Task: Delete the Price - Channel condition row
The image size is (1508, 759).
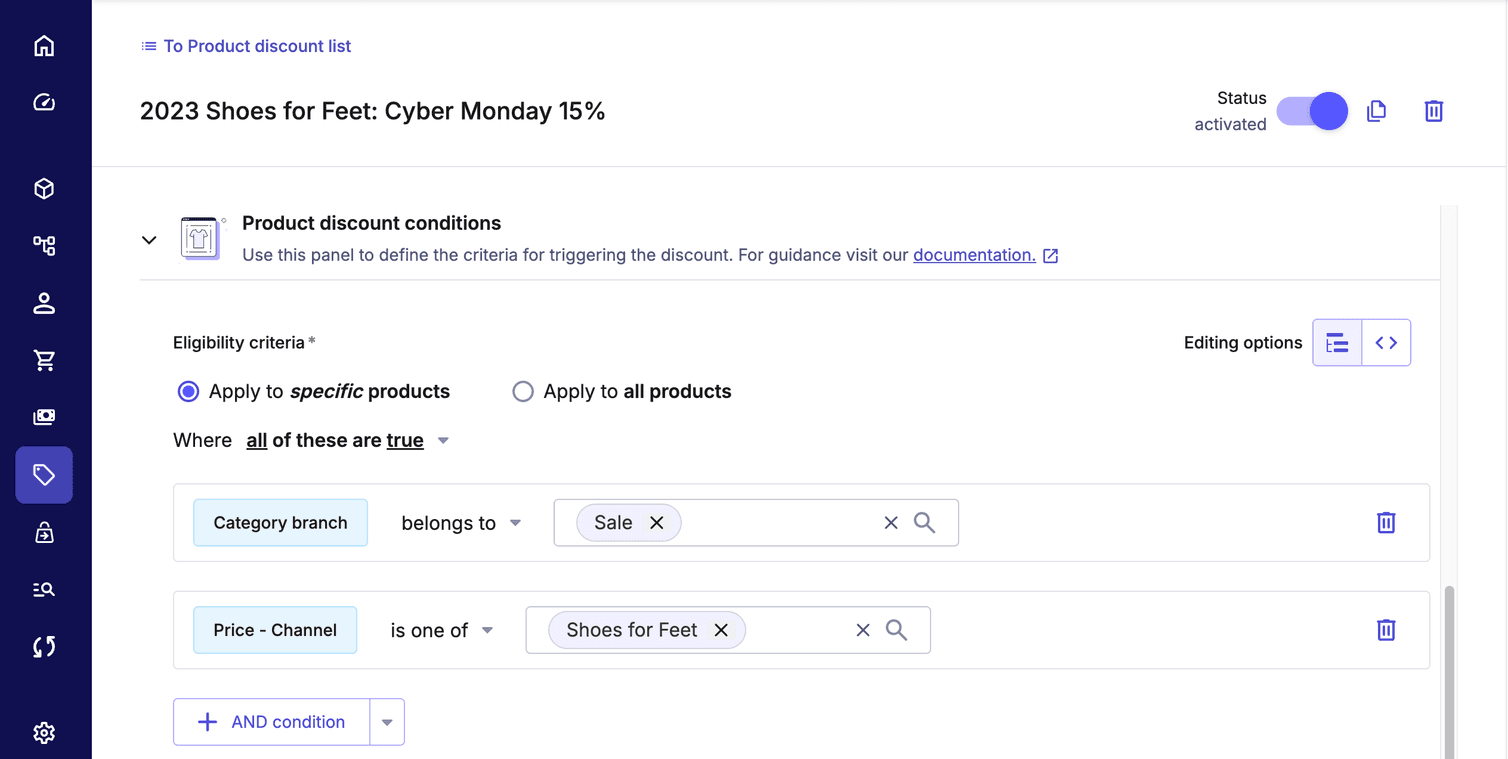Action: (x=1386, y=630)
